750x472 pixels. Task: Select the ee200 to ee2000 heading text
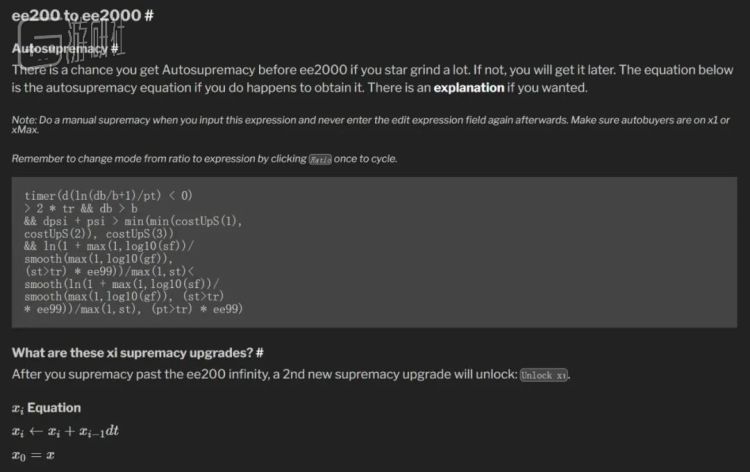click(x=73, y=17)
